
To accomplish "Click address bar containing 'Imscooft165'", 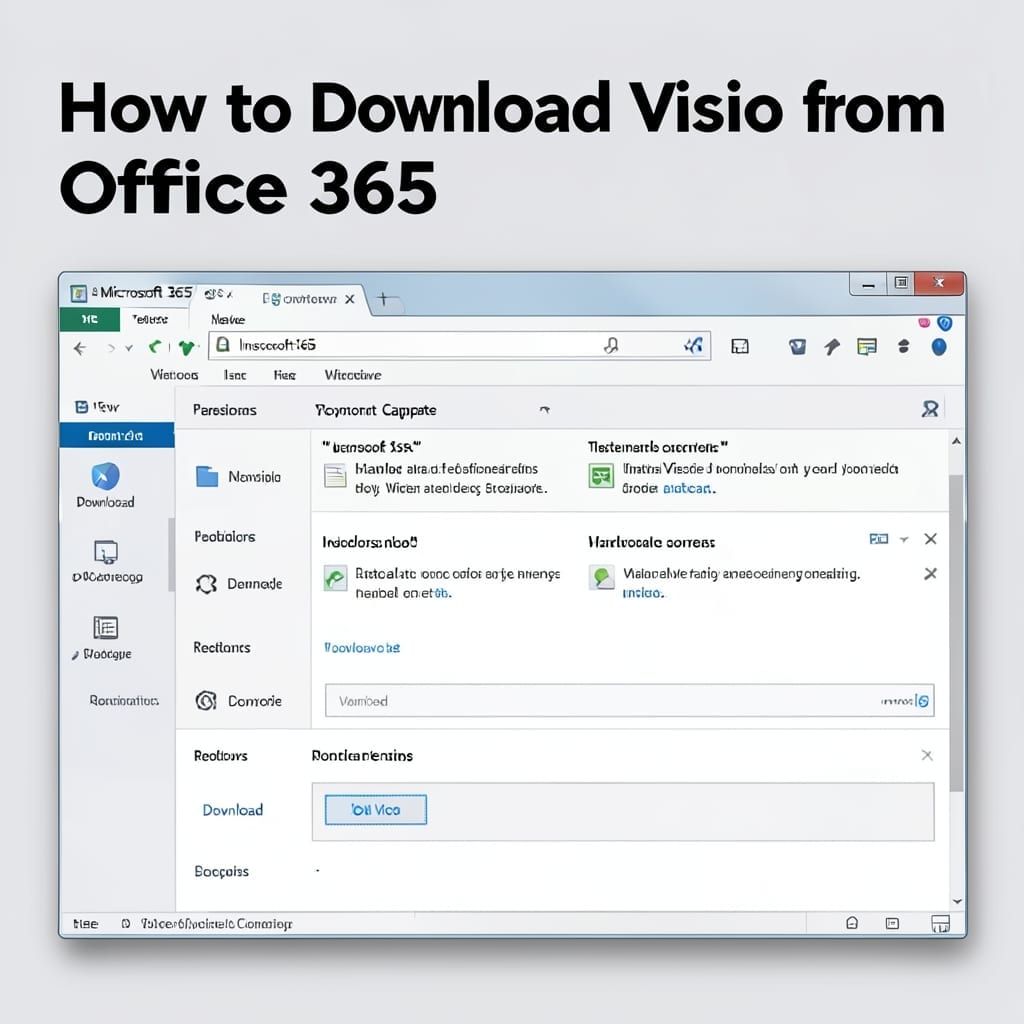I will coord(459,345).
